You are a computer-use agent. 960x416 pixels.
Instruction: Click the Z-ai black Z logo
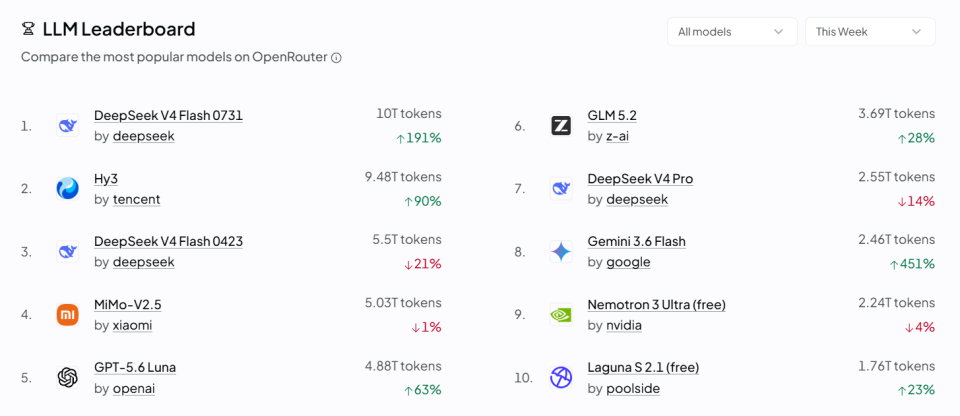coord(561,126)
